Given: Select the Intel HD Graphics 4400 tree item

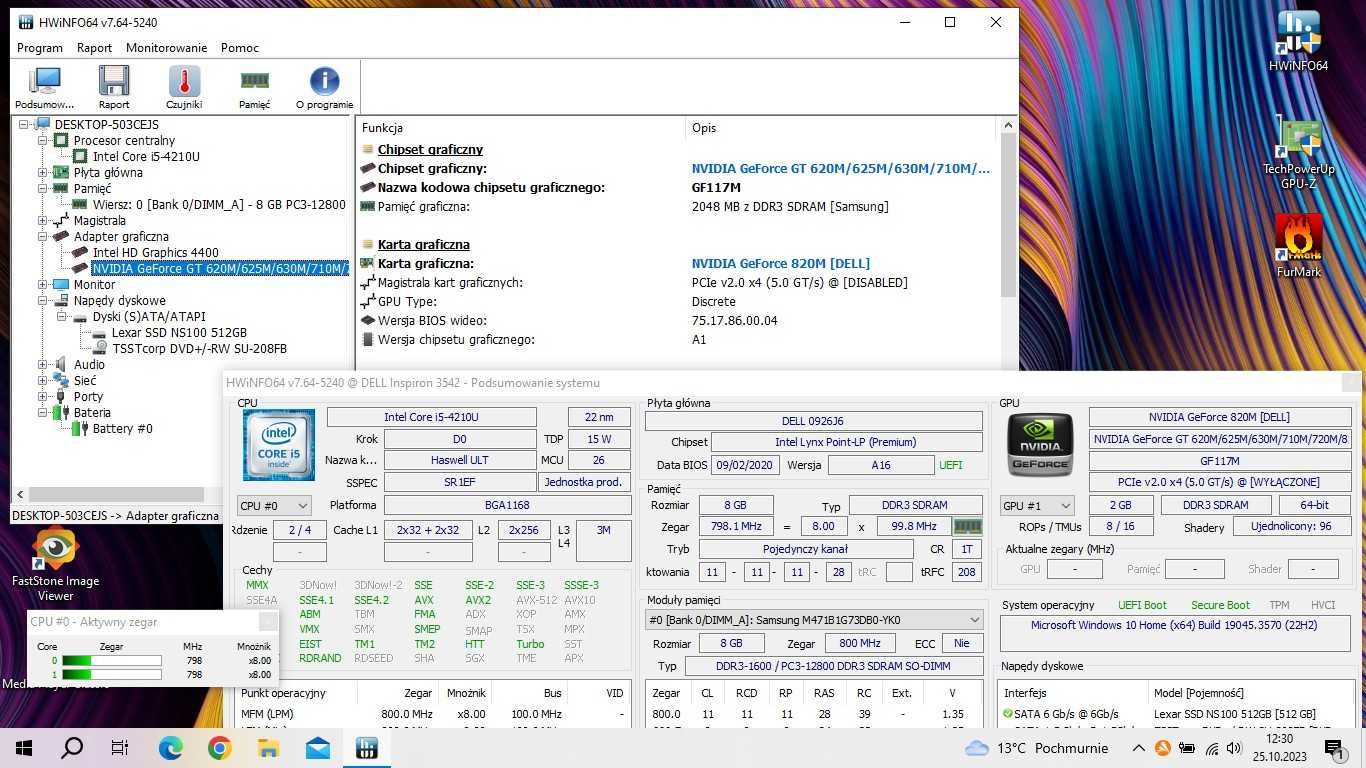Looking at the screenshot, I should 155,253.
